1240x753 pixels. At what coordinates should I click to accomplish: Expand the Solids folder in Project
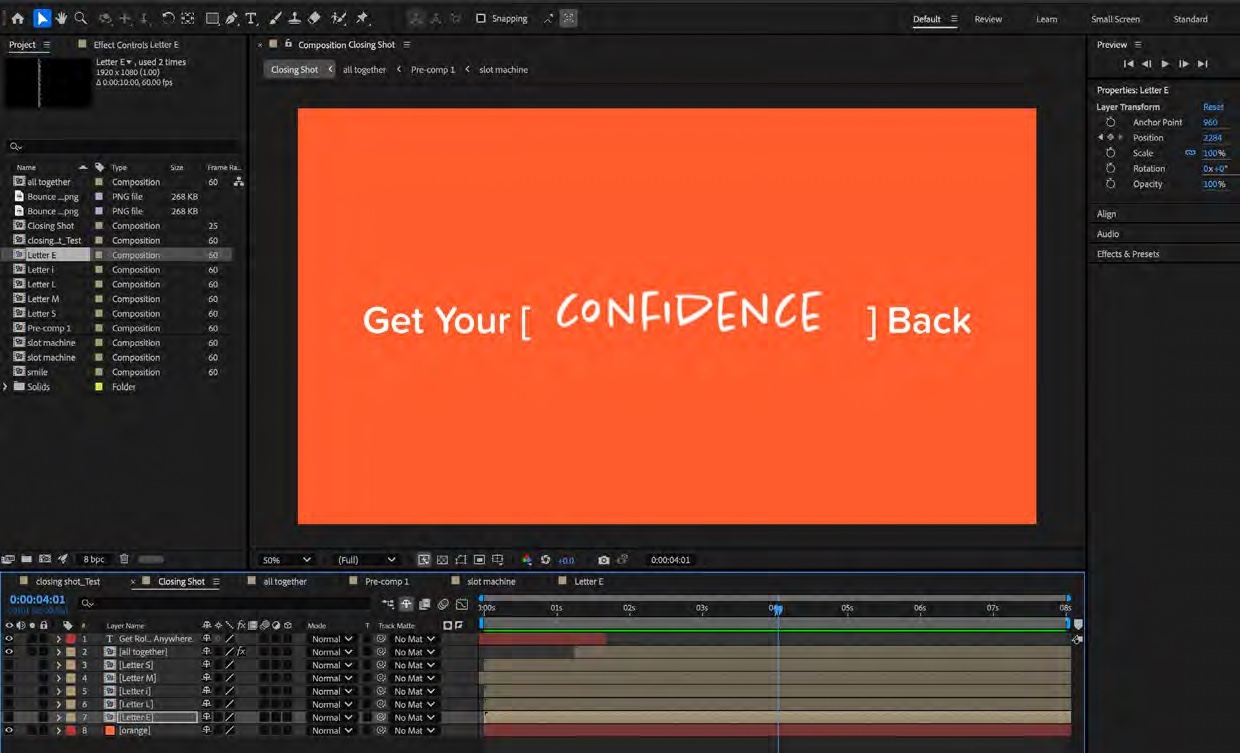point(6,386)
